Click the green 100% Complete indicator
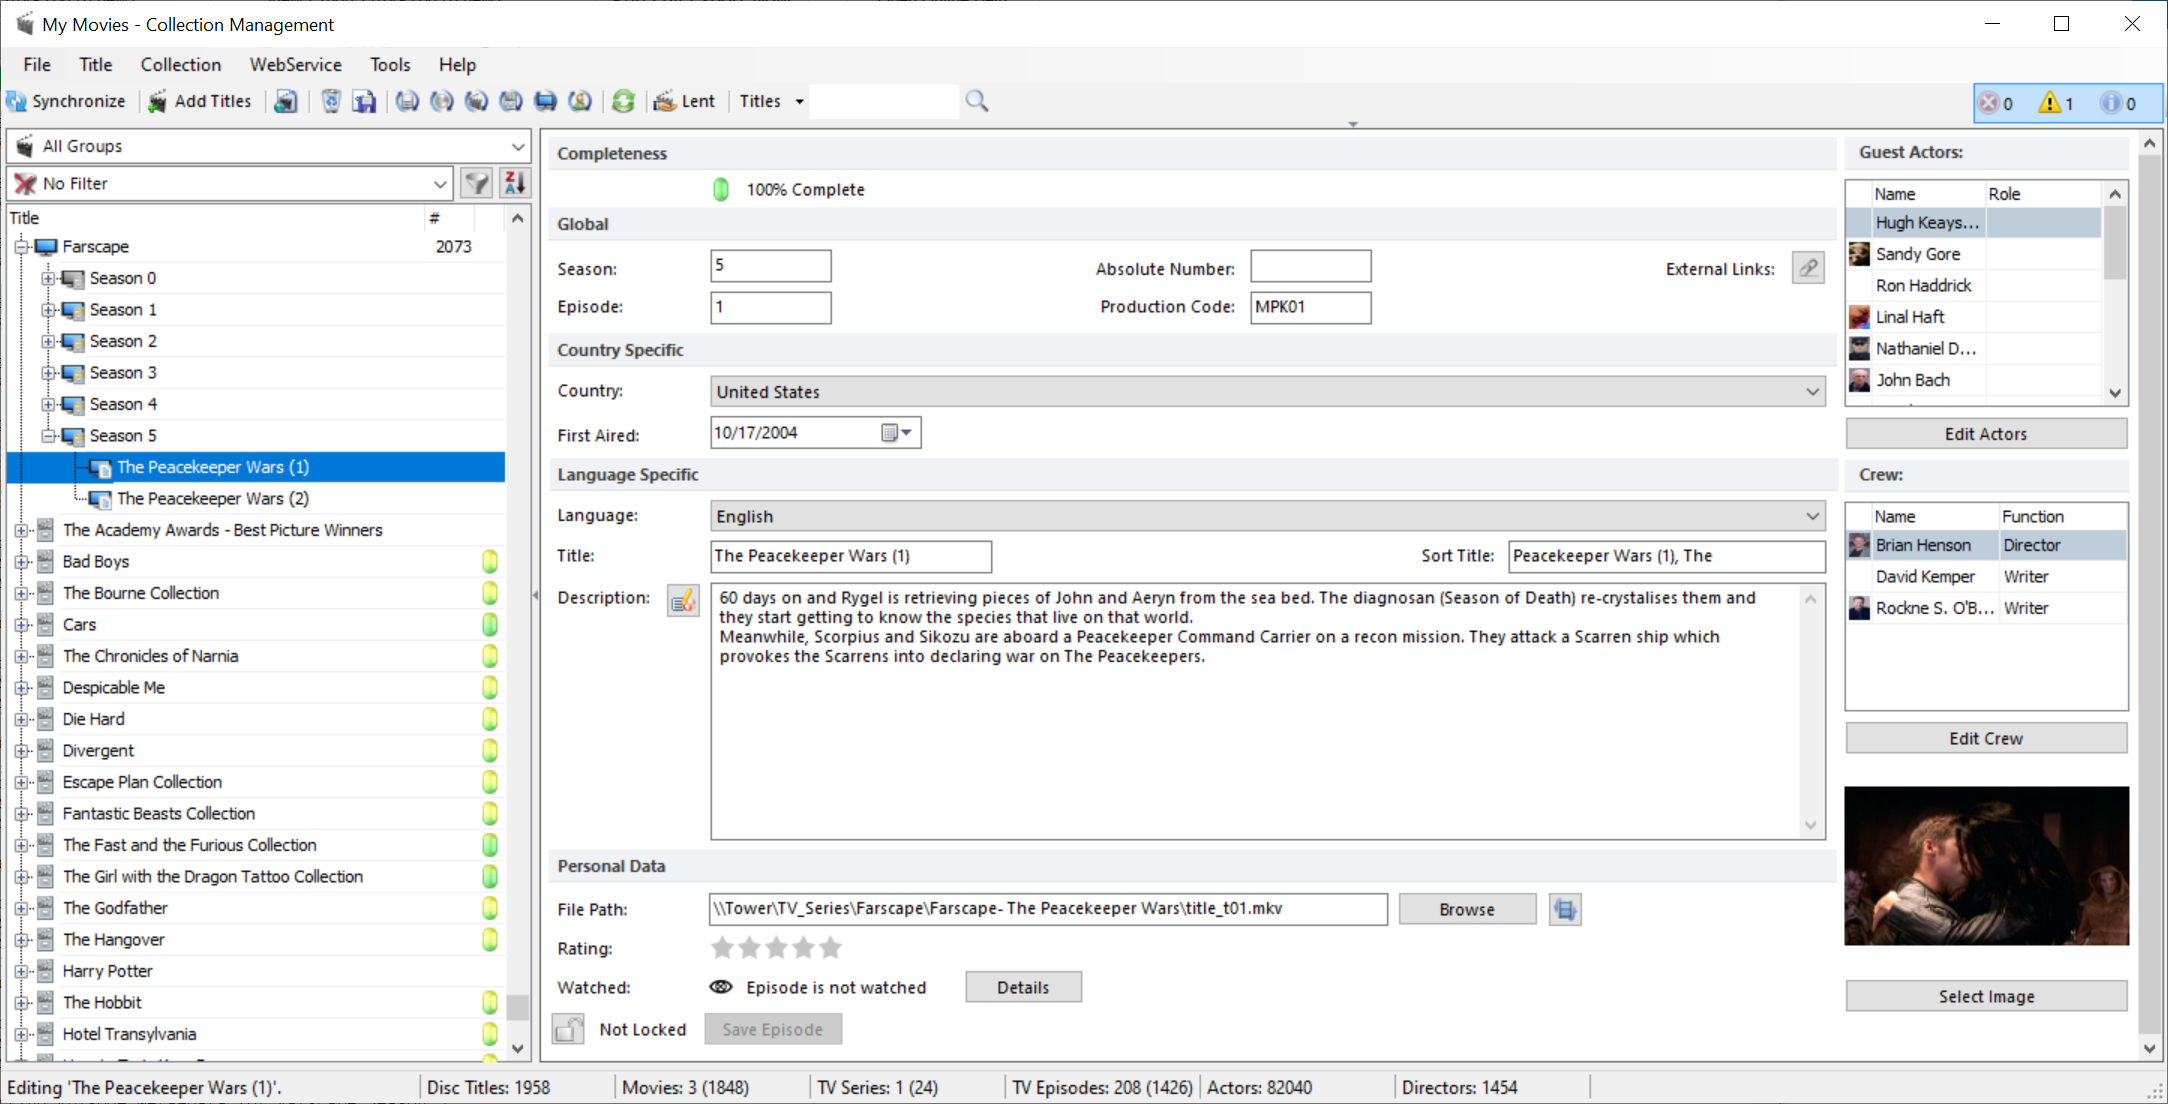 pos(721,189)
